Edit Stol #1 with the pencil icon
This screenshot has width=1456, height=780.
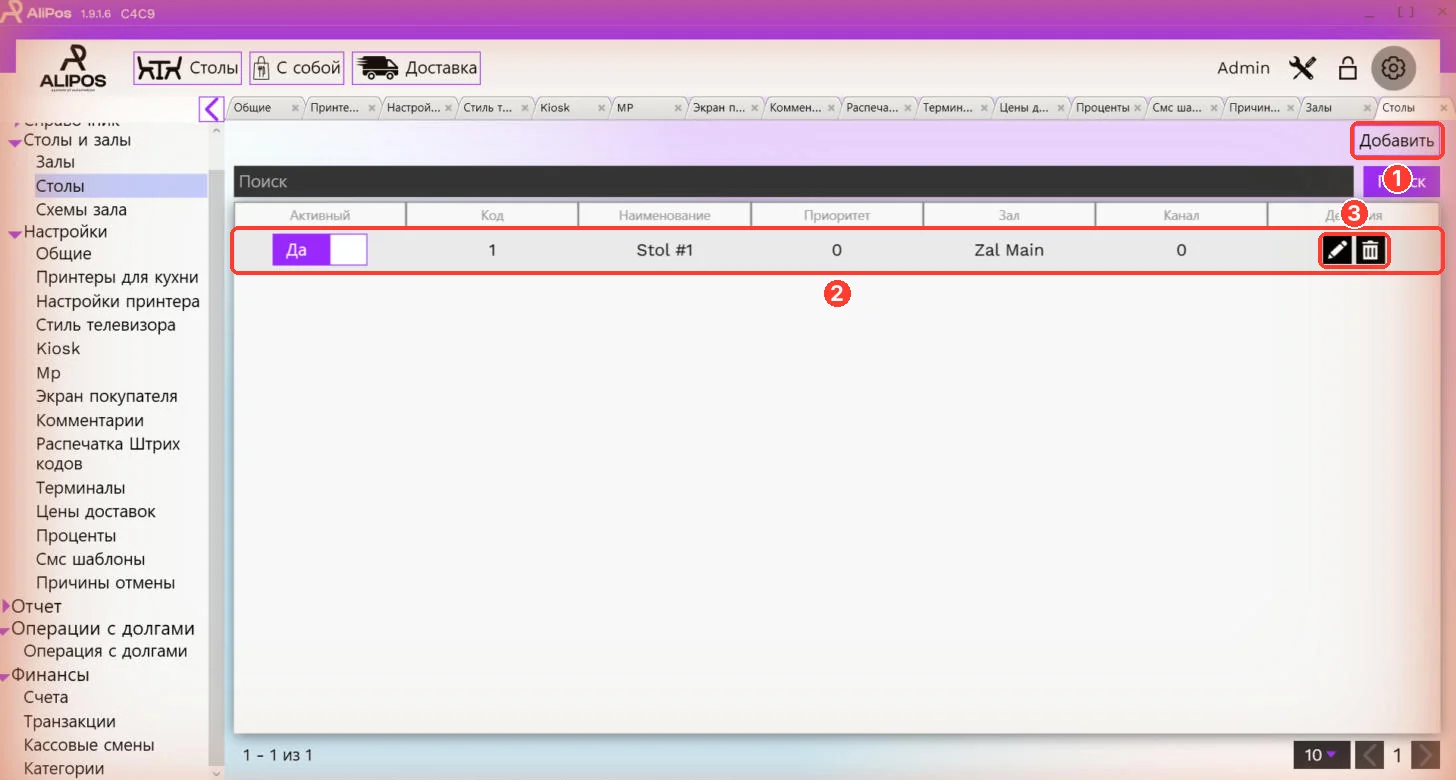[1337, 251]
